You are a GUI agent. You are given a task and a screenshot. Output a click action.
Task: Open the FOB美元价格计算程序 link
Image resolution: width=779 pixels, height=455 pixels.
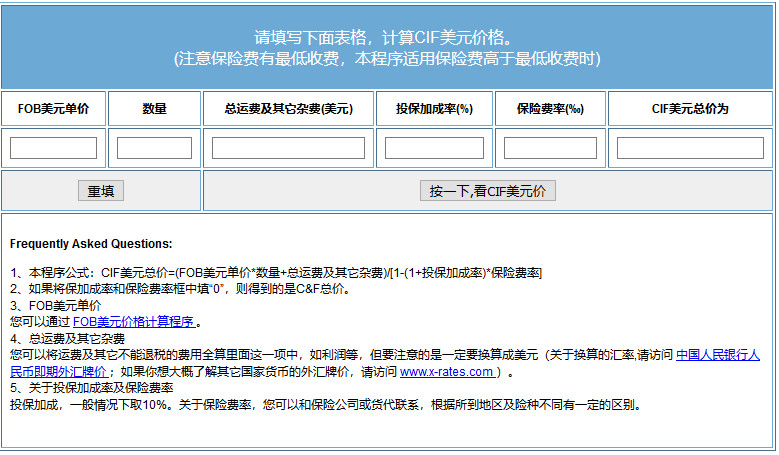[134, 322]
